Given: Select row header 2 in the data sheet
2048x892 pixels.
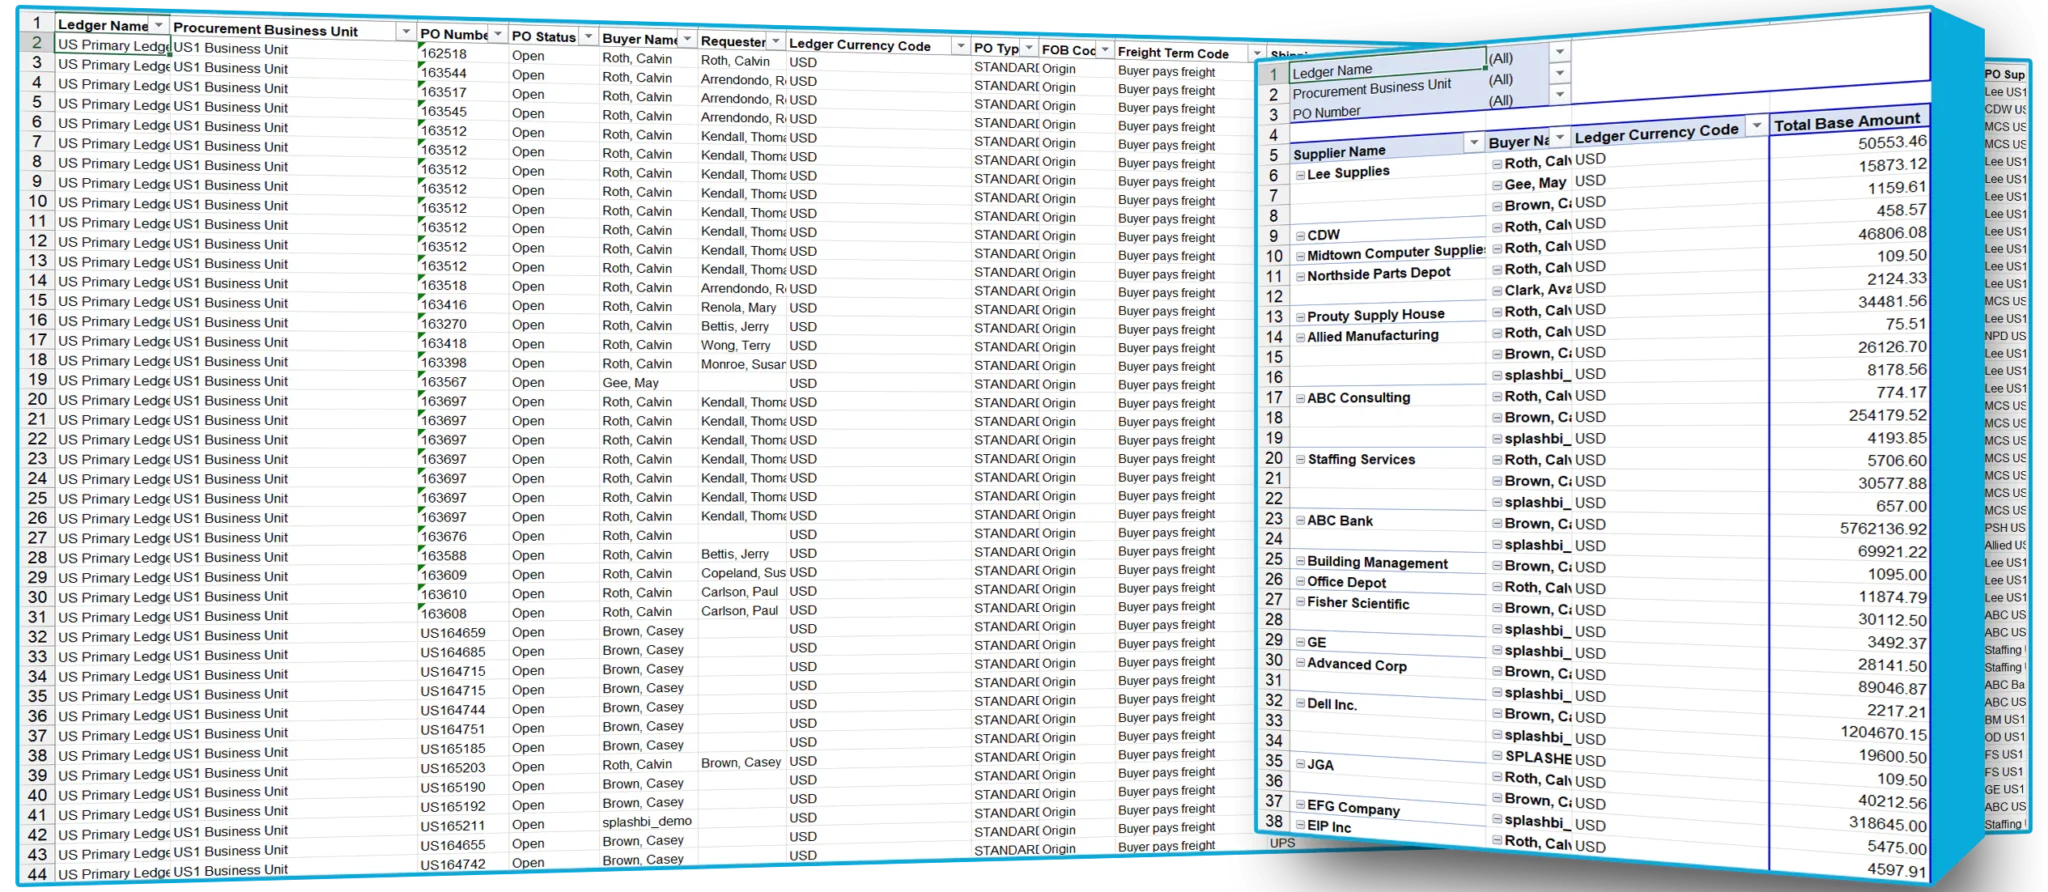Looking at the screenshot, I should (37, 43).
